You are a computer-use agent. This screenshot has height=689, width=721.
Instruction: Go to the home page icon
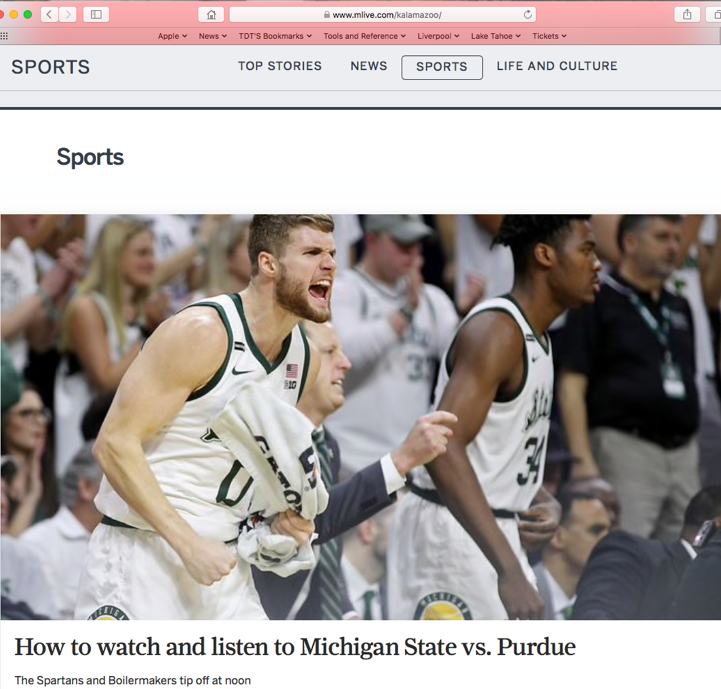[211, 15]
